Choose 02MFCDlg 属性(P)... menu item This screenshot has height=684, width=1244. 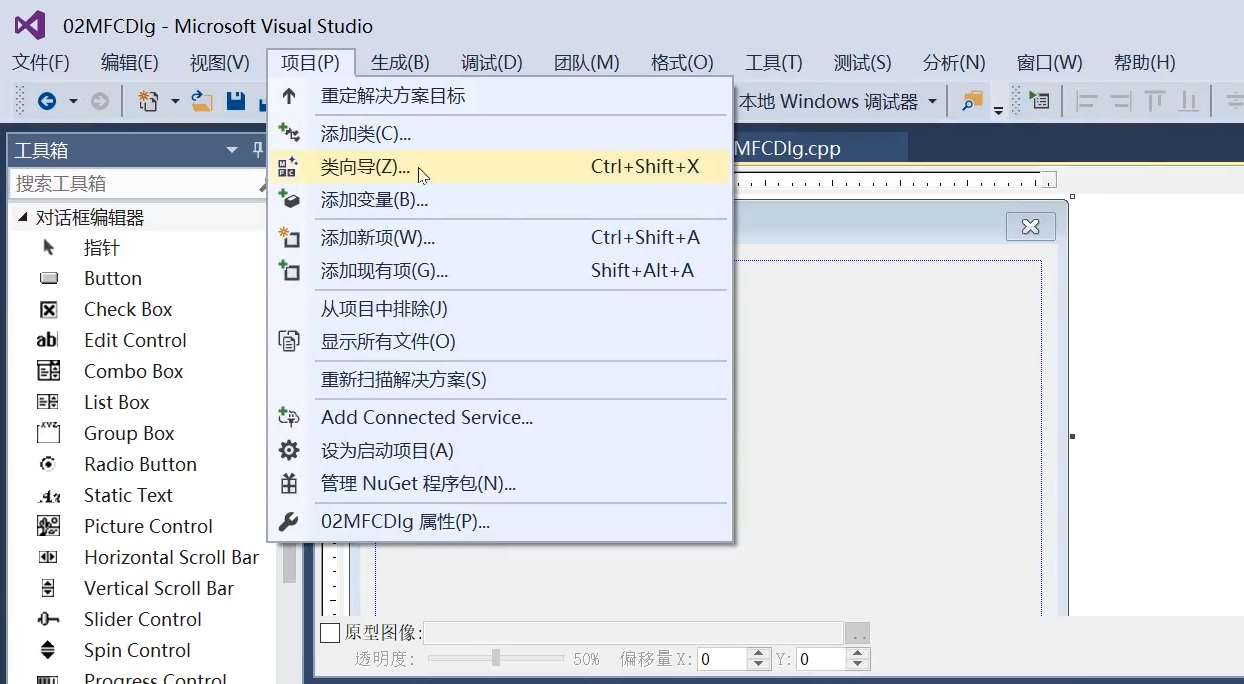500,521
